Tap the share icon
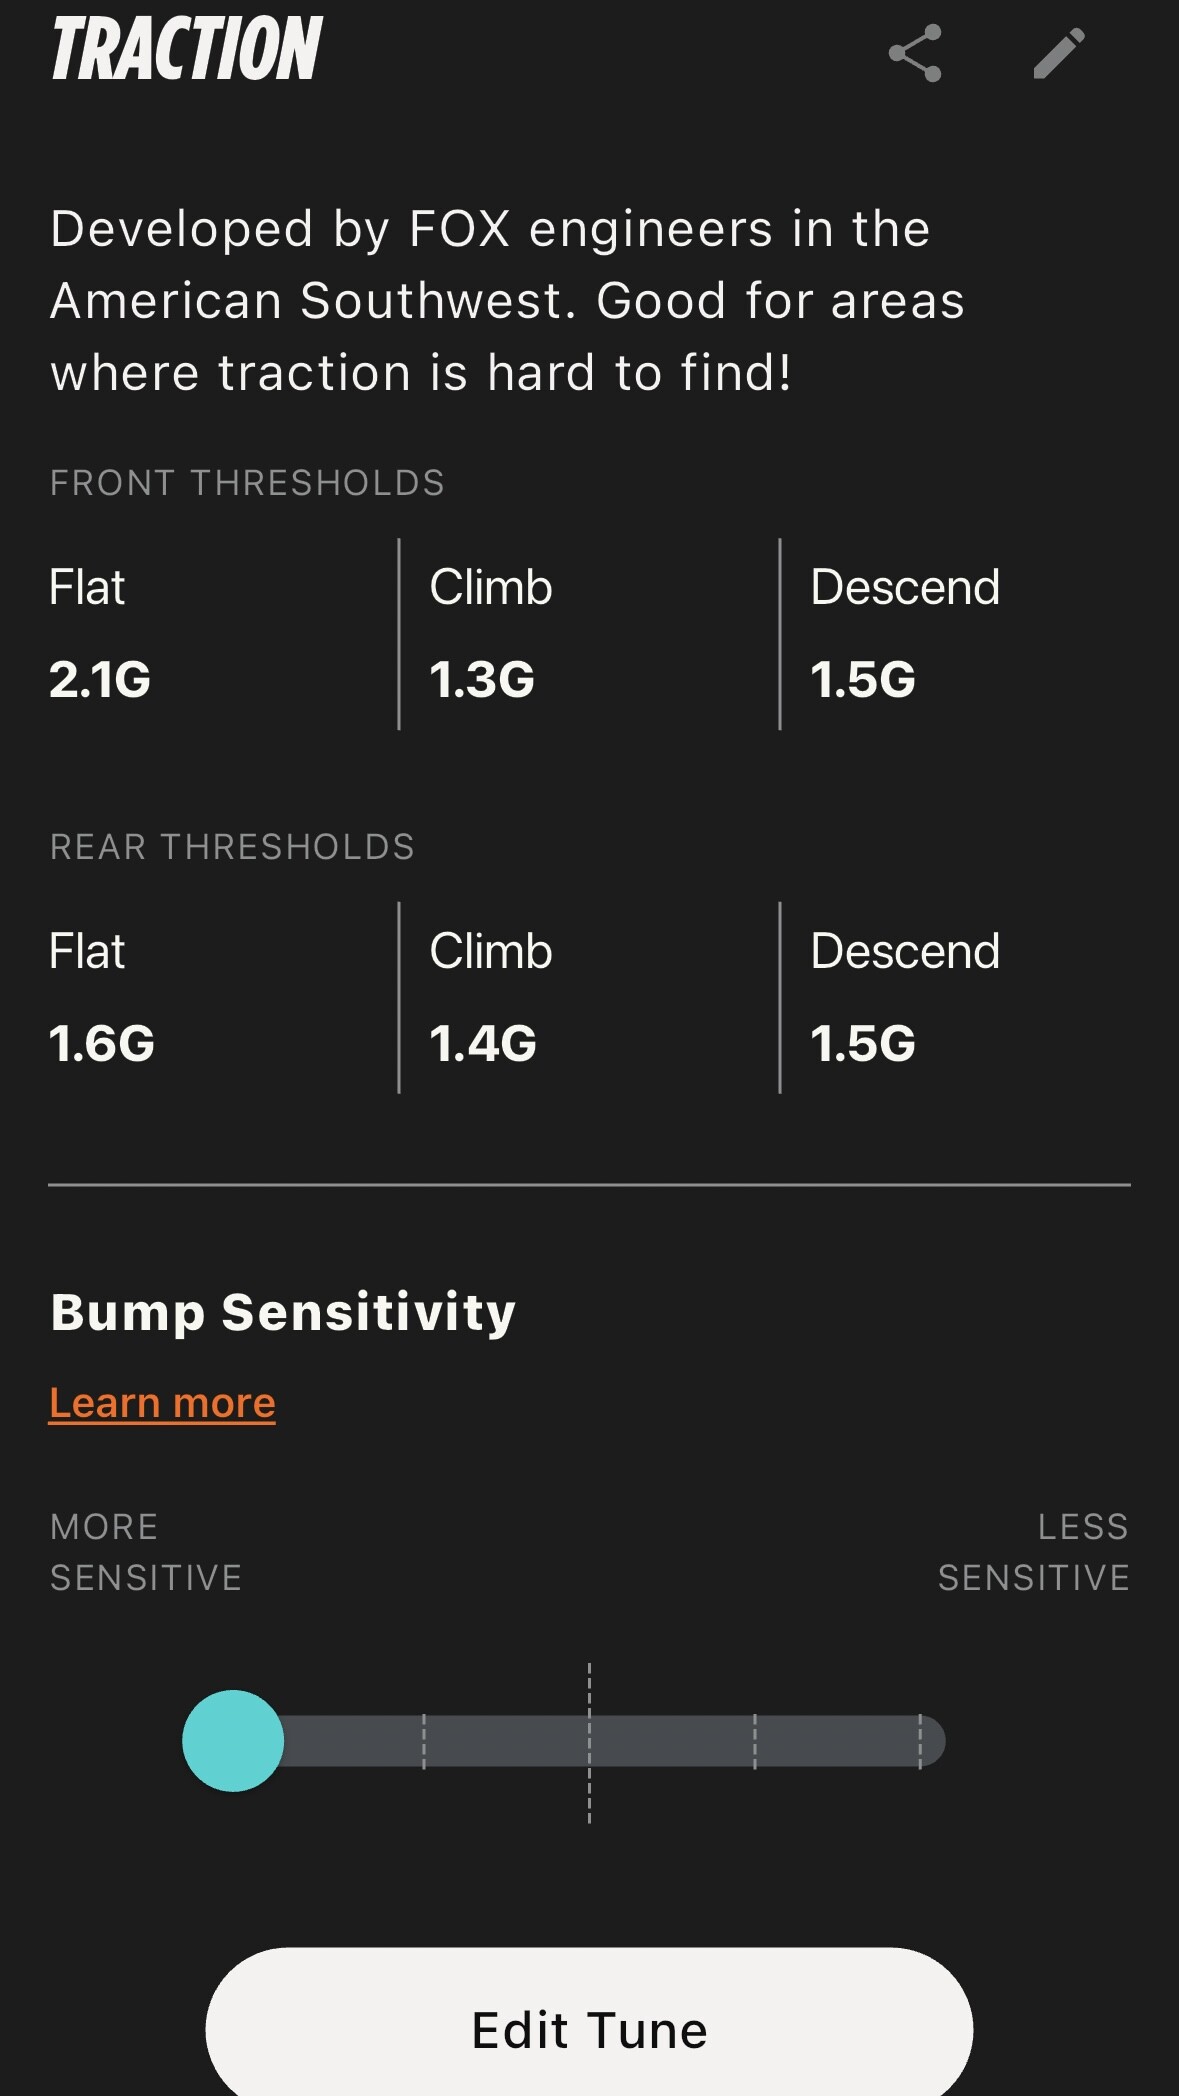The height and width of the screenshot is (2096, 1179). (915, 53)
